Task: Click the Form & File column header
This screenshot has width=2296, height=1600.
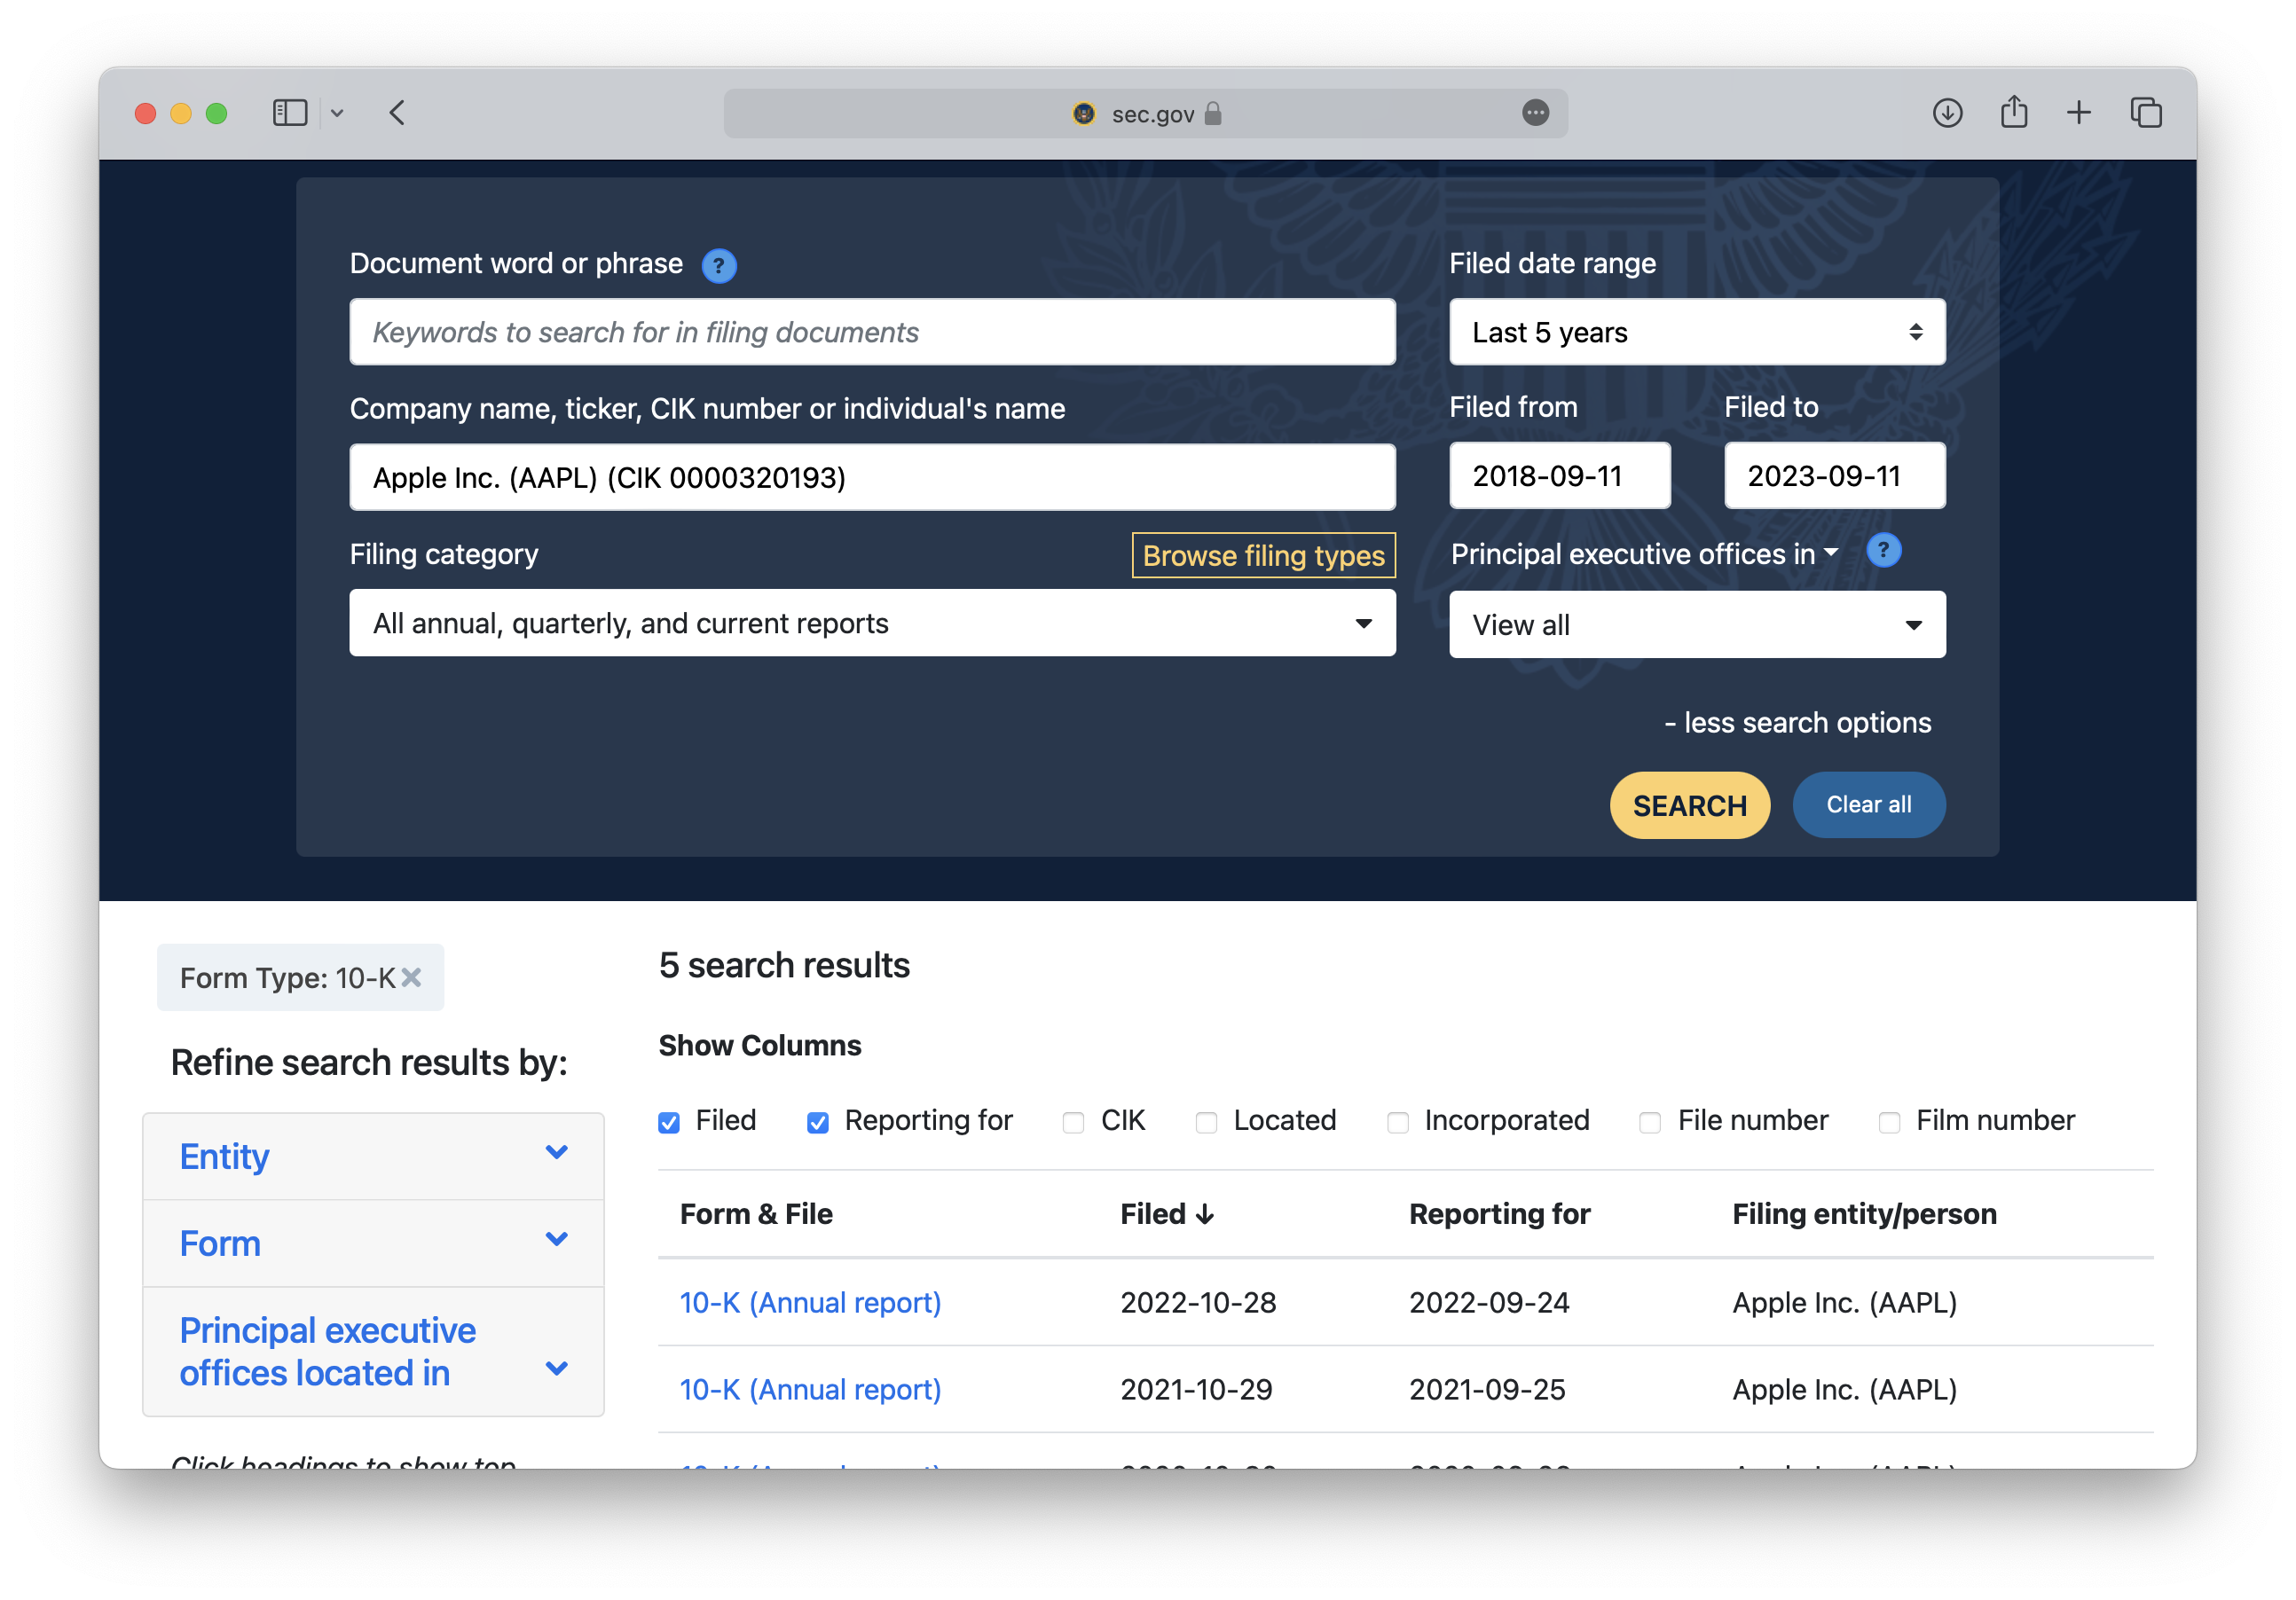Action: [756, 1214]
